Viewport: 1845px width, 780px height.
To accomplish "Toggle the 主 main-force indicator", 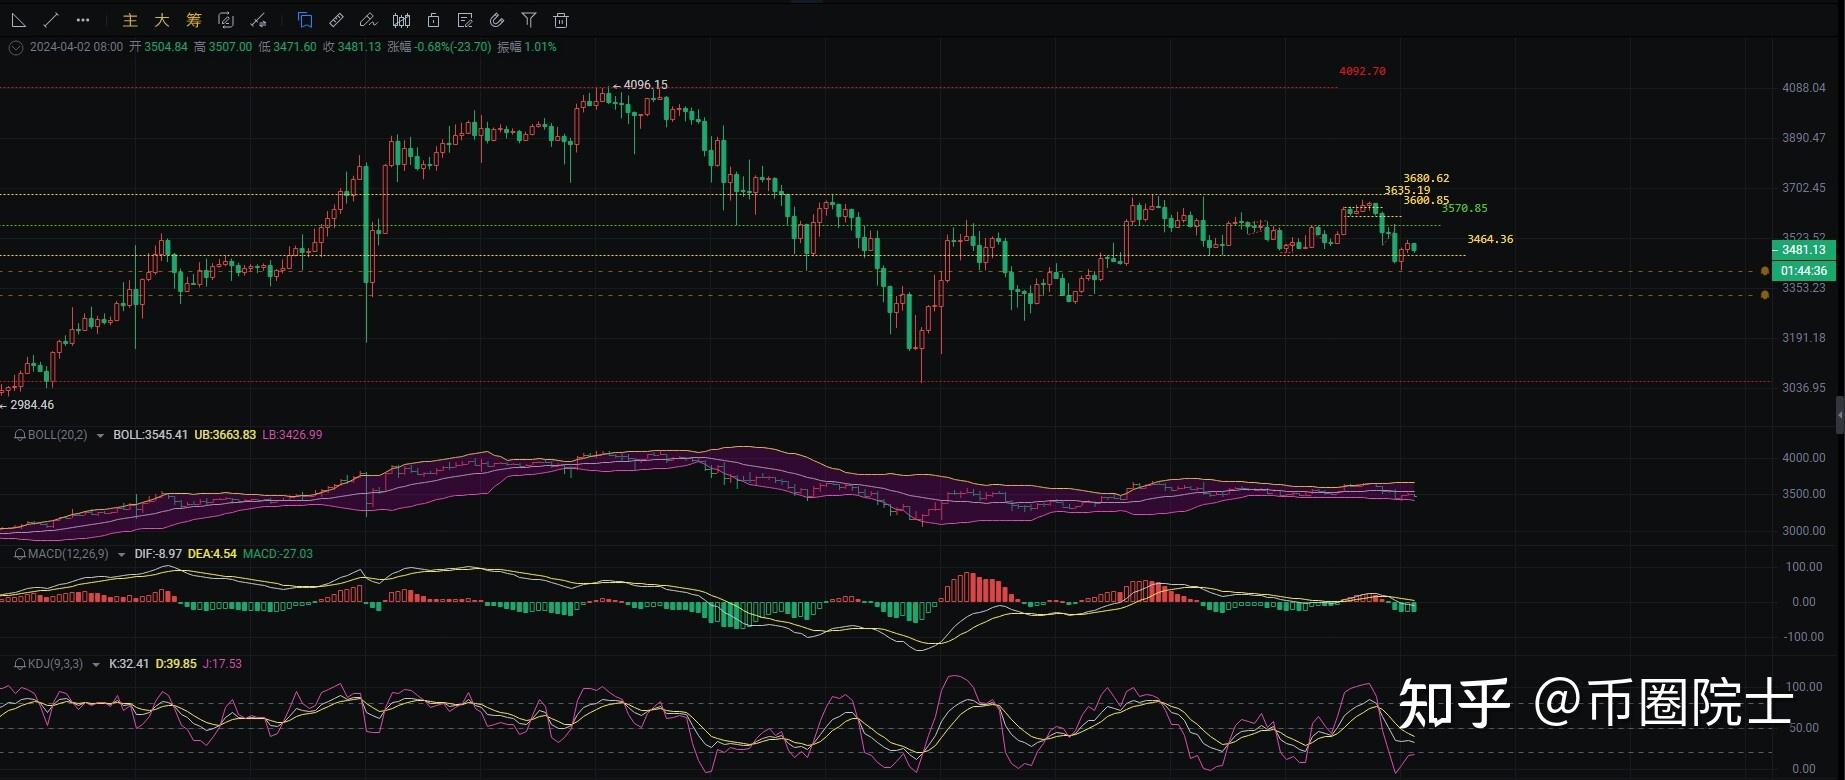I will click(x=130, y=20).
